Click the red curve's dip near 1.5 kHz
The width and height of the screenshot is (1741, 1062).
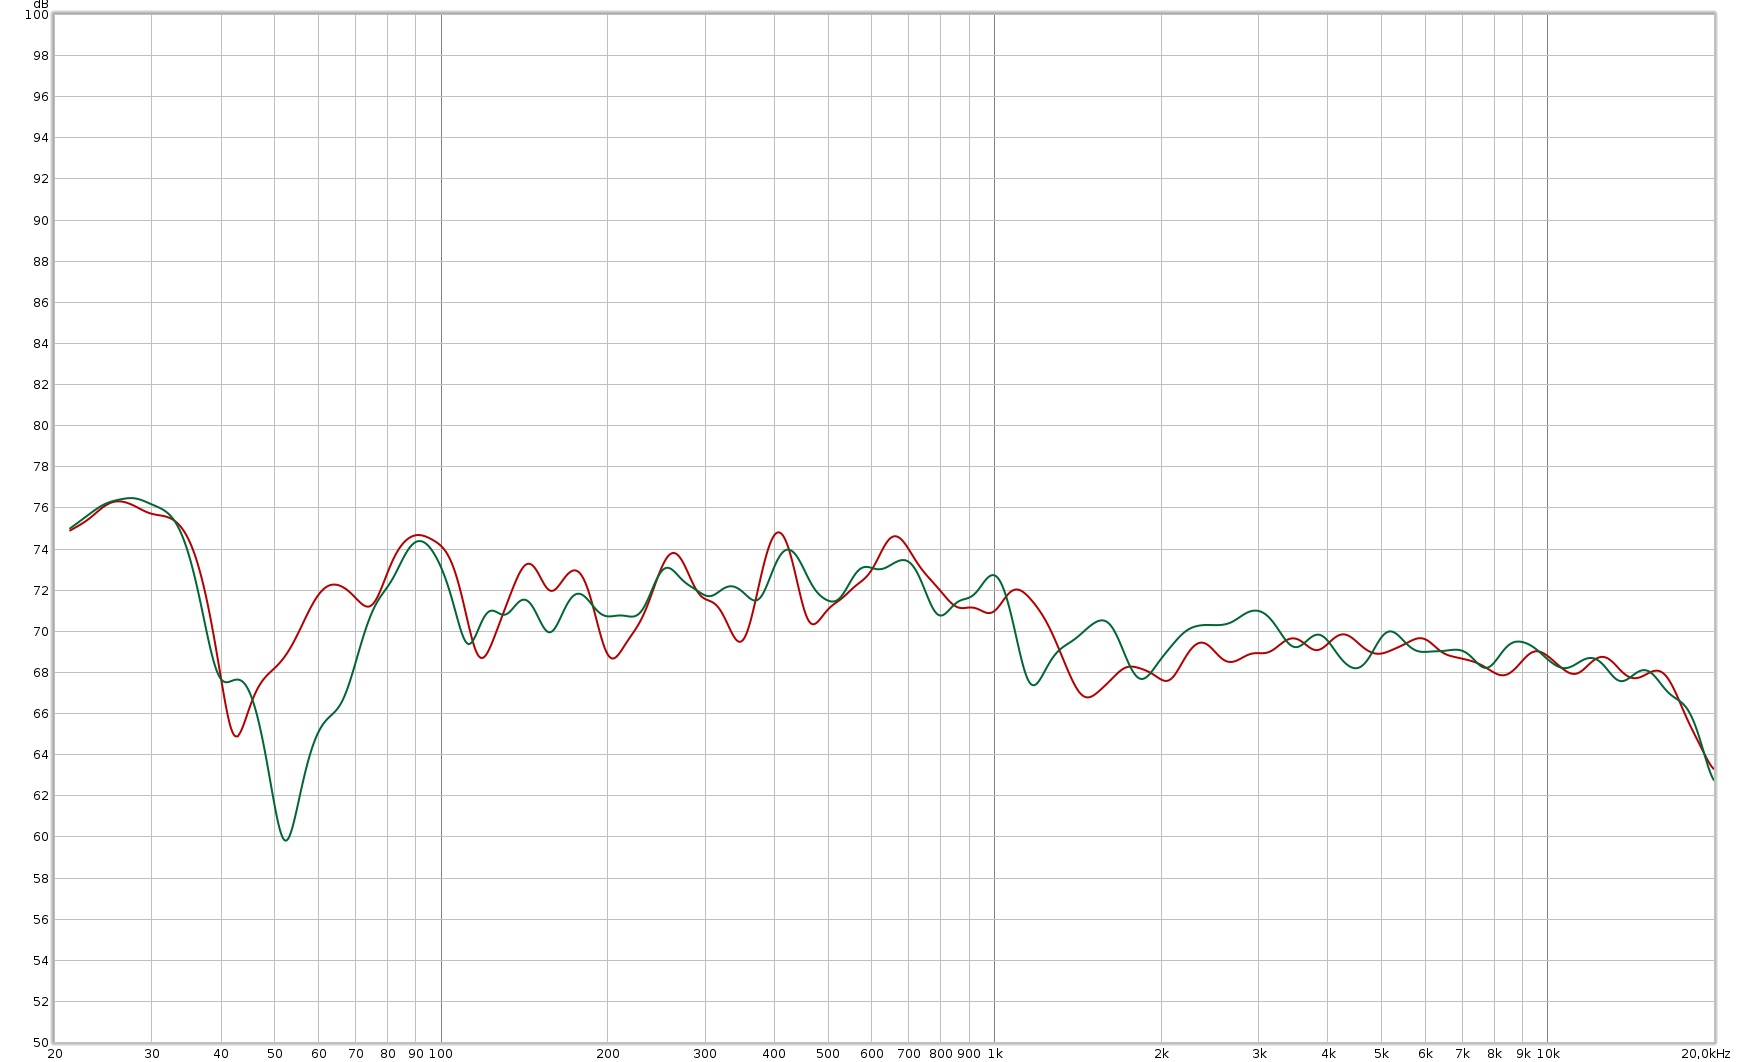coord(1088,696)
